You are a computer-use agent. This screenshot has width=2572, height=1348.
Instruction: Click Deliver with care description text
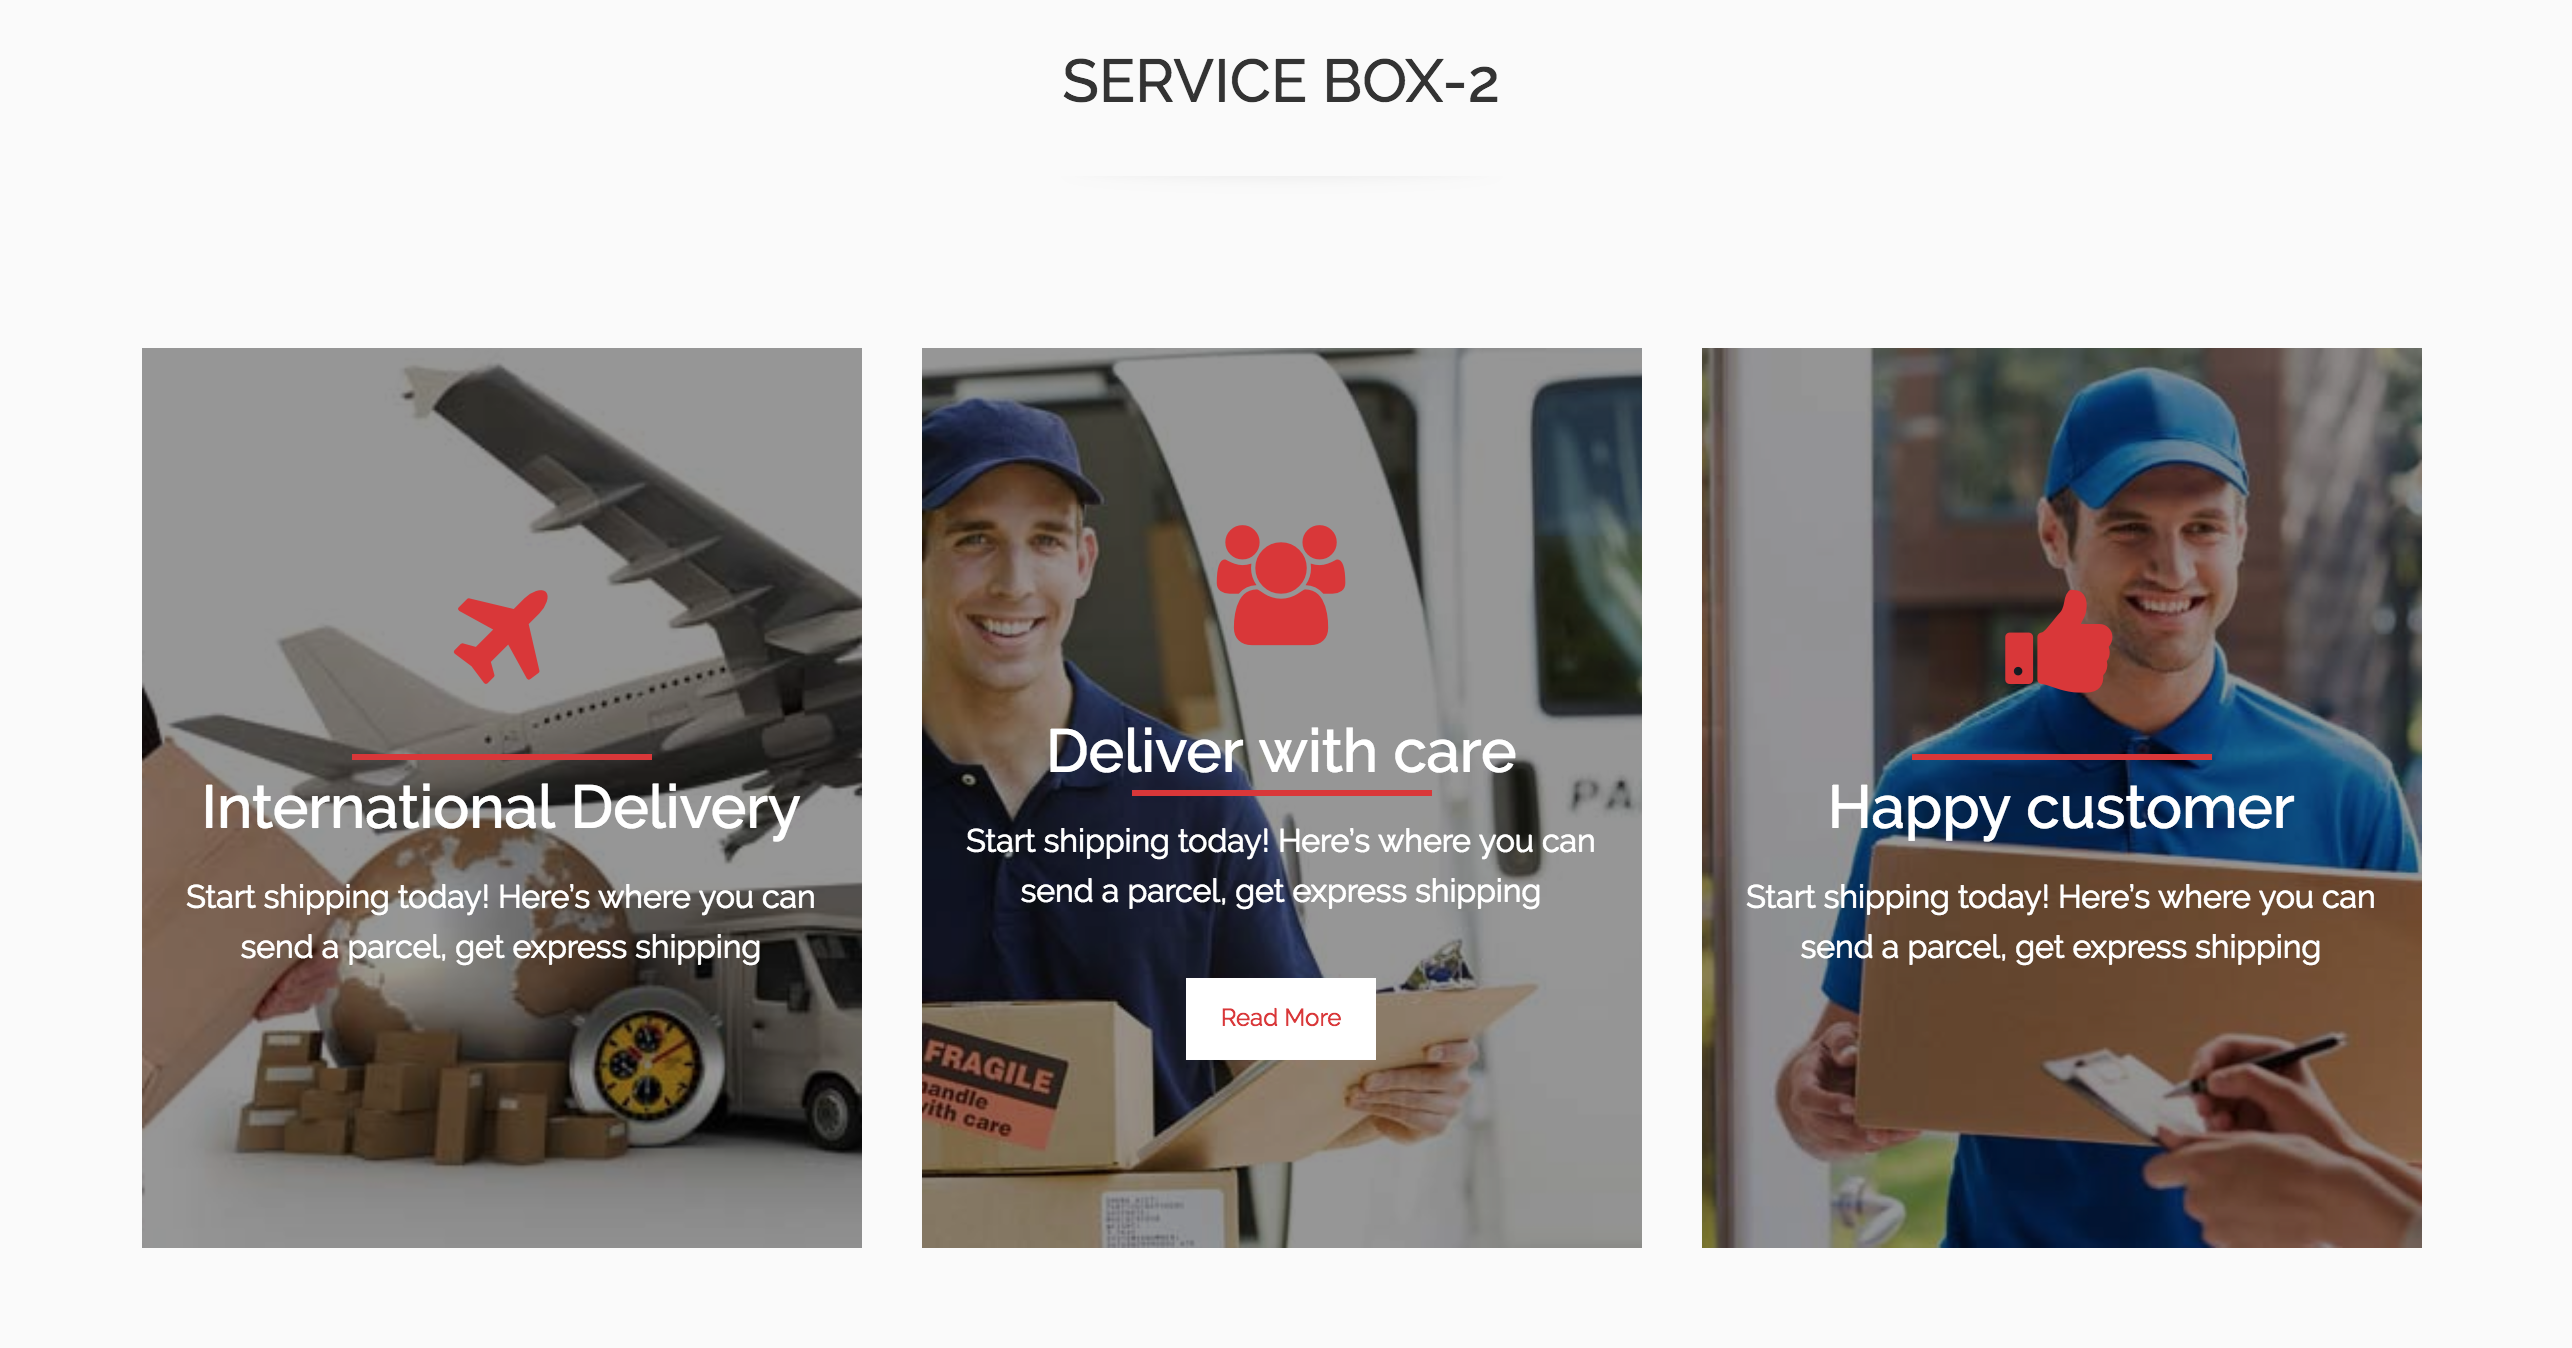point(1281,866)
